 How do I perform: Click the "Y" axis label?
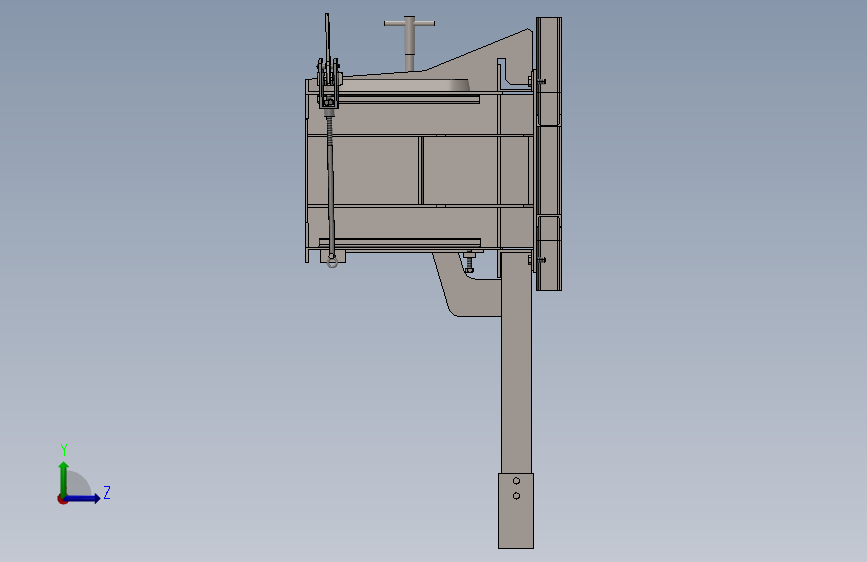click(64, 449)
